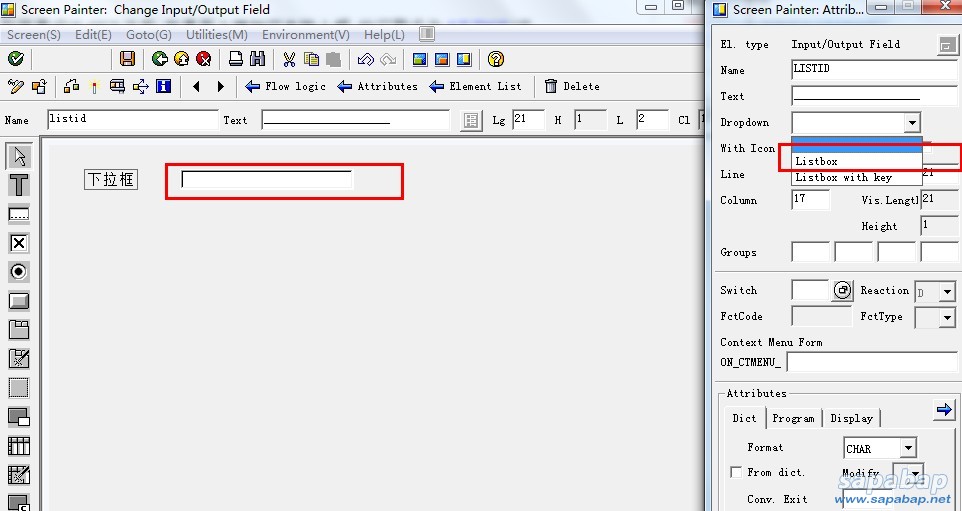962x511 pixels.
Task: Select the Text field tool in palette
Action: (18, 185)
